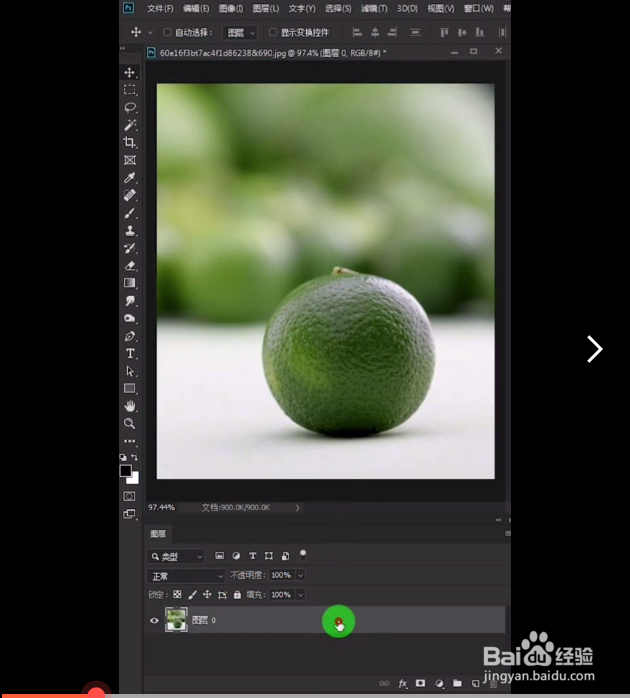The image size is (630, 698).
Task: Click the foreground color swatch
Action: [126, 471]
